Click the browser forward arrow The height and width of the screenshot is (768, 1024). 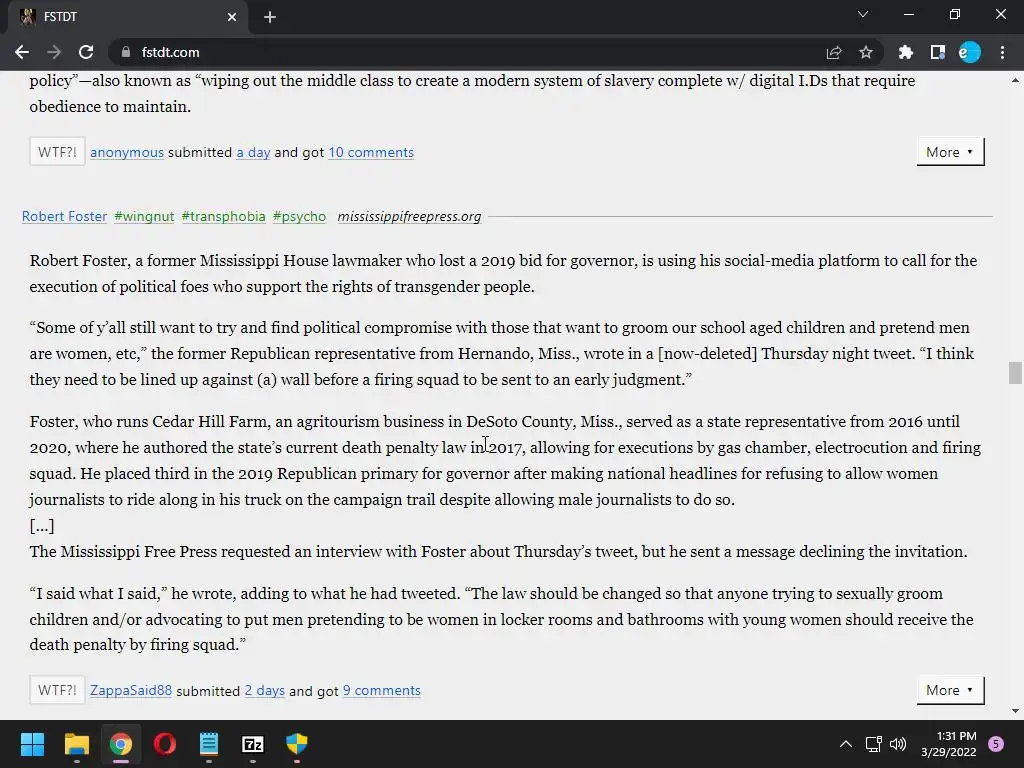pos(54,52)
